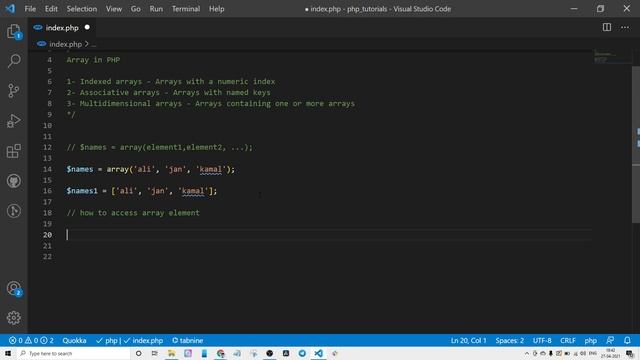Click the taskbar clock

click(x=611, y=353)
